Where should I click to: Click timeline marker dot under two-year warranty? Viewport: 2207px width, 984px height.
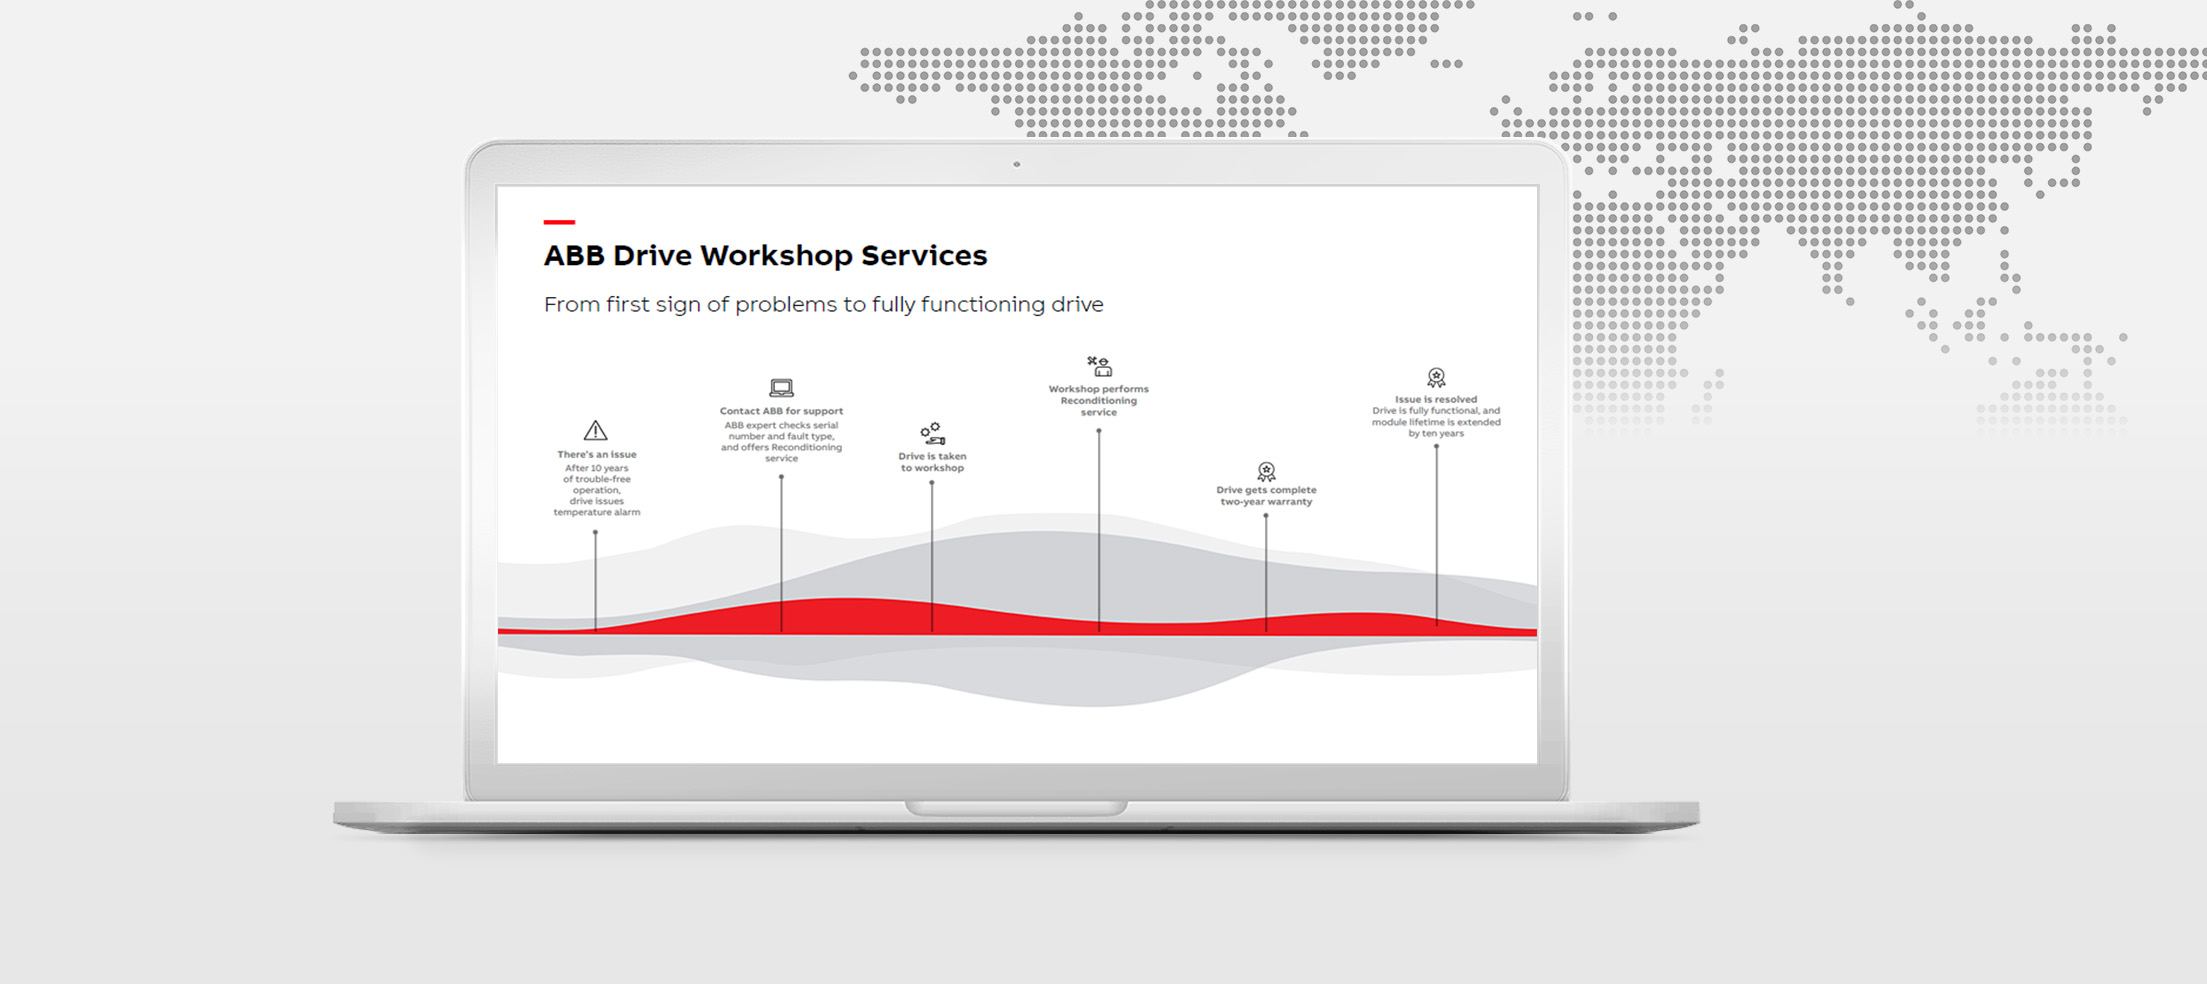coord(1266,516)
